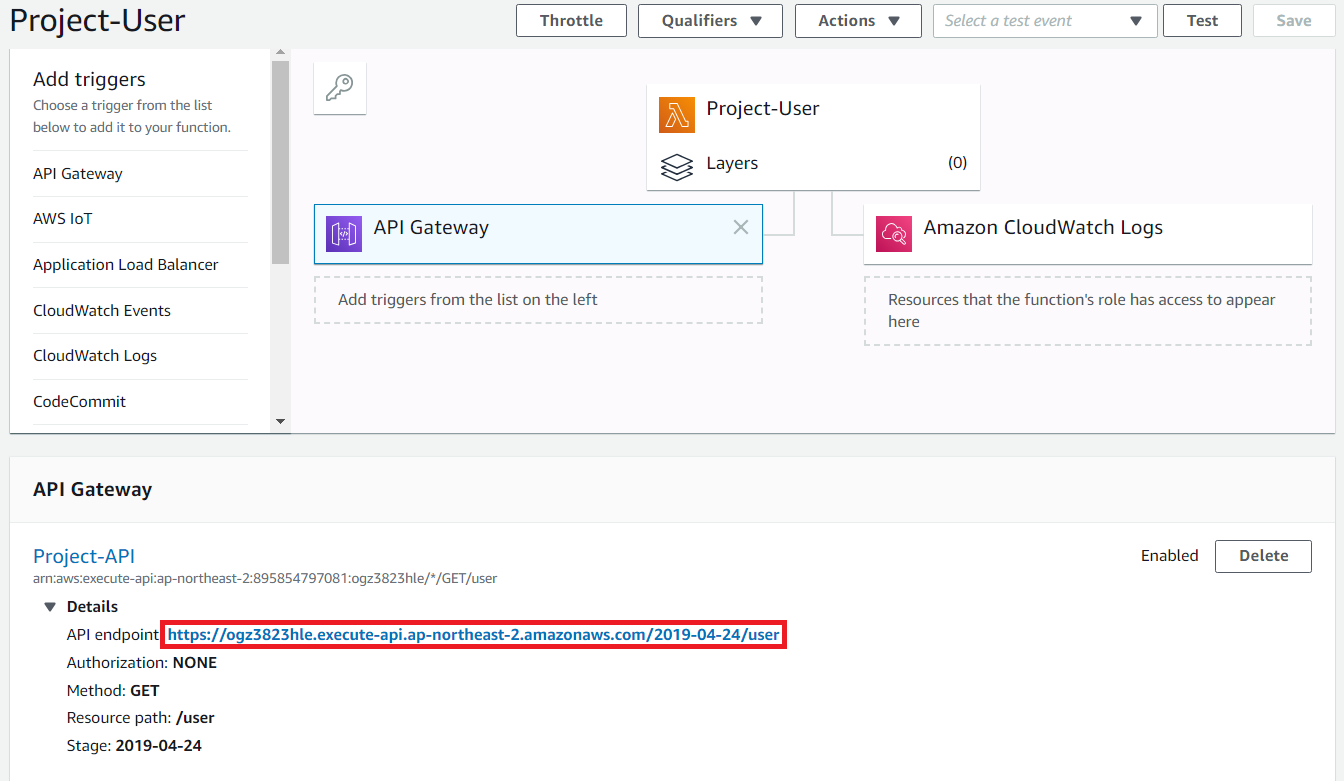Image resolution: width=1344 pixels, height=781 pixels.
Task: Click the Throttle button
Action: click(x=571, y=21)
